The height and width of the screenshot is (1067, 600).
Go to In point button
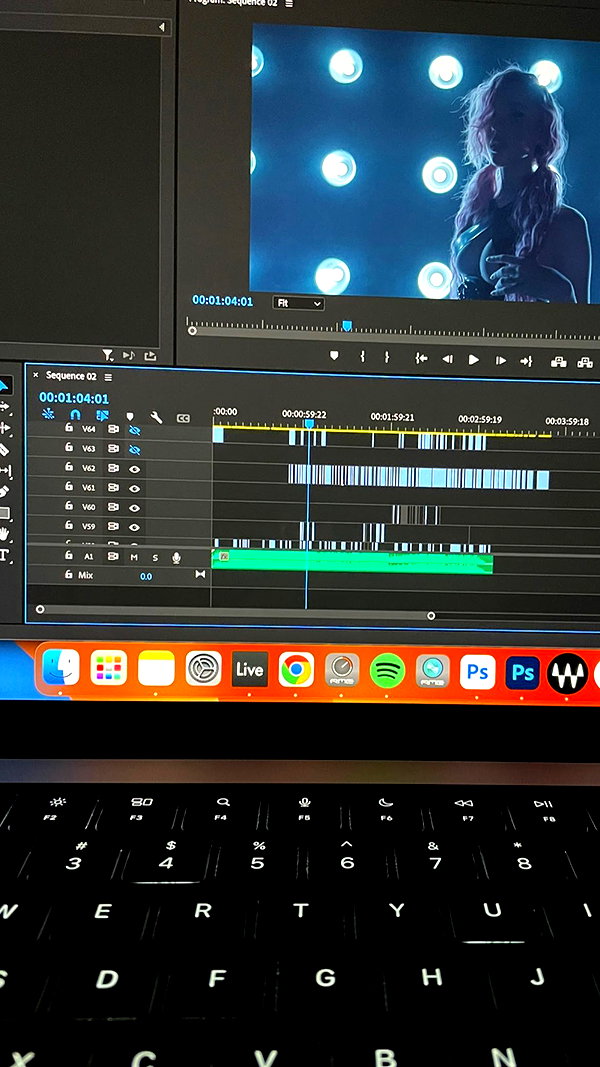tap(421, 359)
